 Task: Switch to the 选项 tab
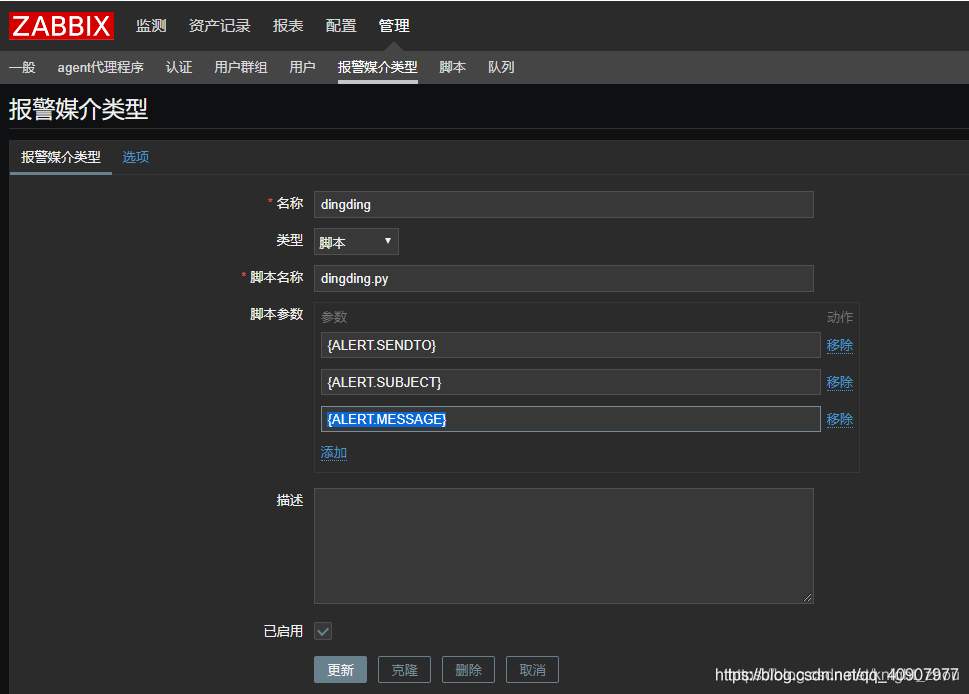click(x=135, y=157)
